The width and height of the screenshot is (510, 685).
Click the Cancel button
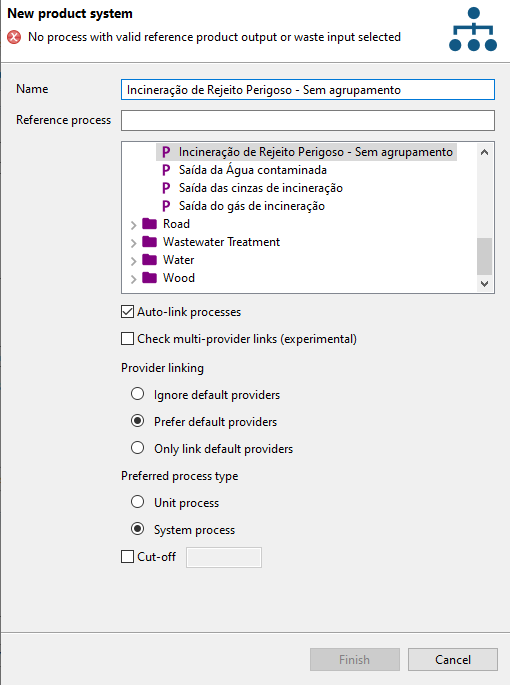(x=453, y=659)
